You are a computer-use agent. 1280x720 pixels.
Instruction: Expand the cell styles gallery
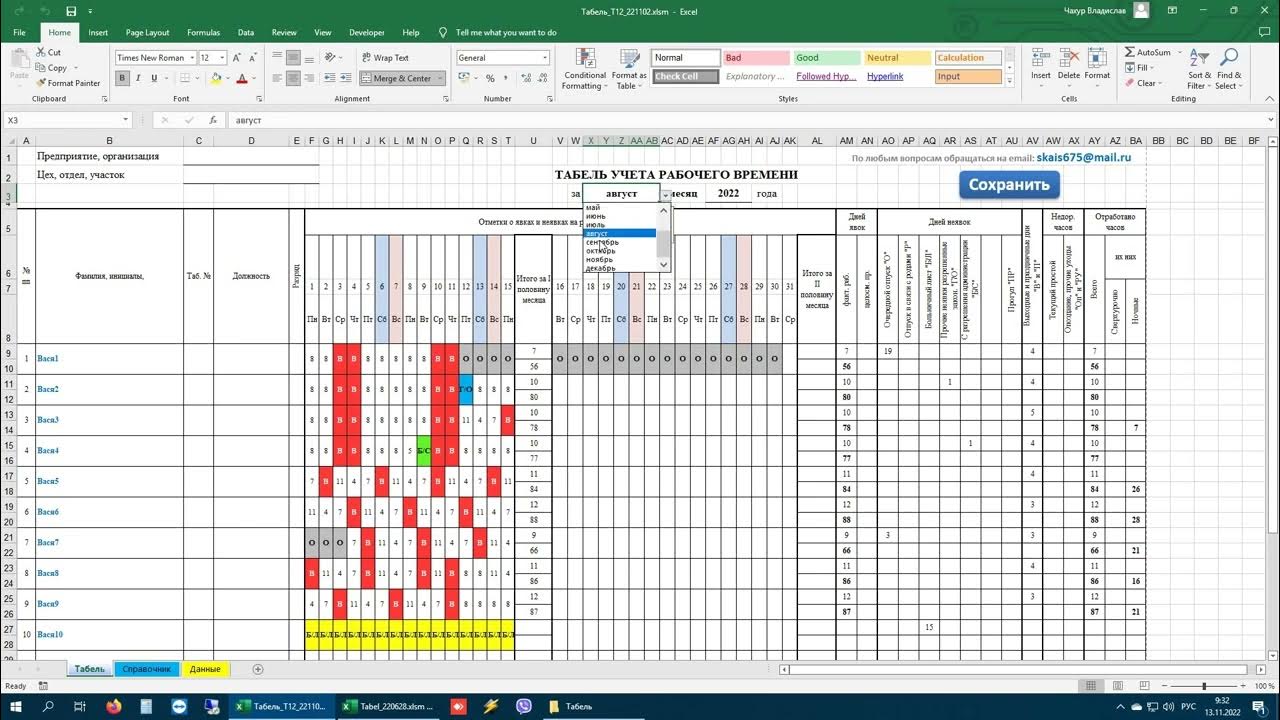coord(1010,82)
